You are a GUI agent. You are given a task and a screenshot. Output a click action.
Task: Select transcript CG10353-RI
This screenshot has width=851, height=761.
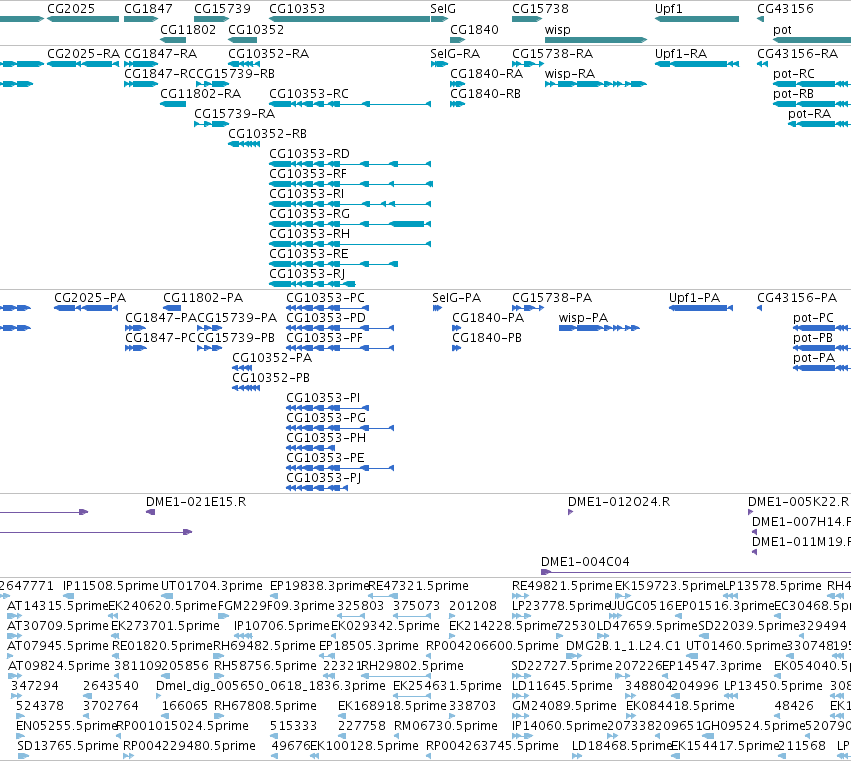click(350, 204)
